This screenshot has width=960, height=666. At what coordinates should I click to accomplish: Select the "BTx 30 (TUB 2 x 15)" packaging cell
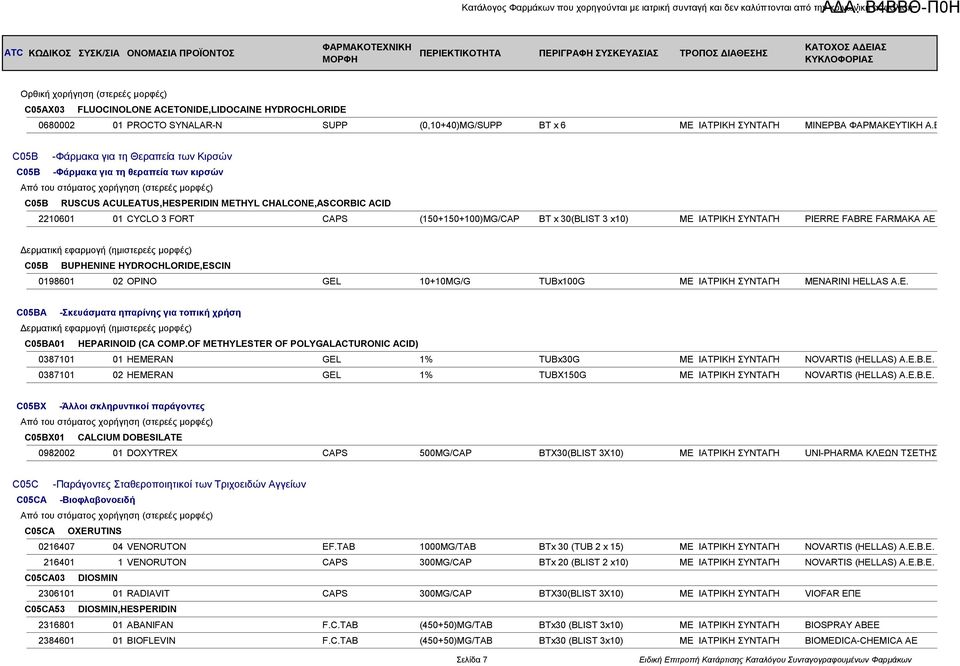tap(581, 547)
